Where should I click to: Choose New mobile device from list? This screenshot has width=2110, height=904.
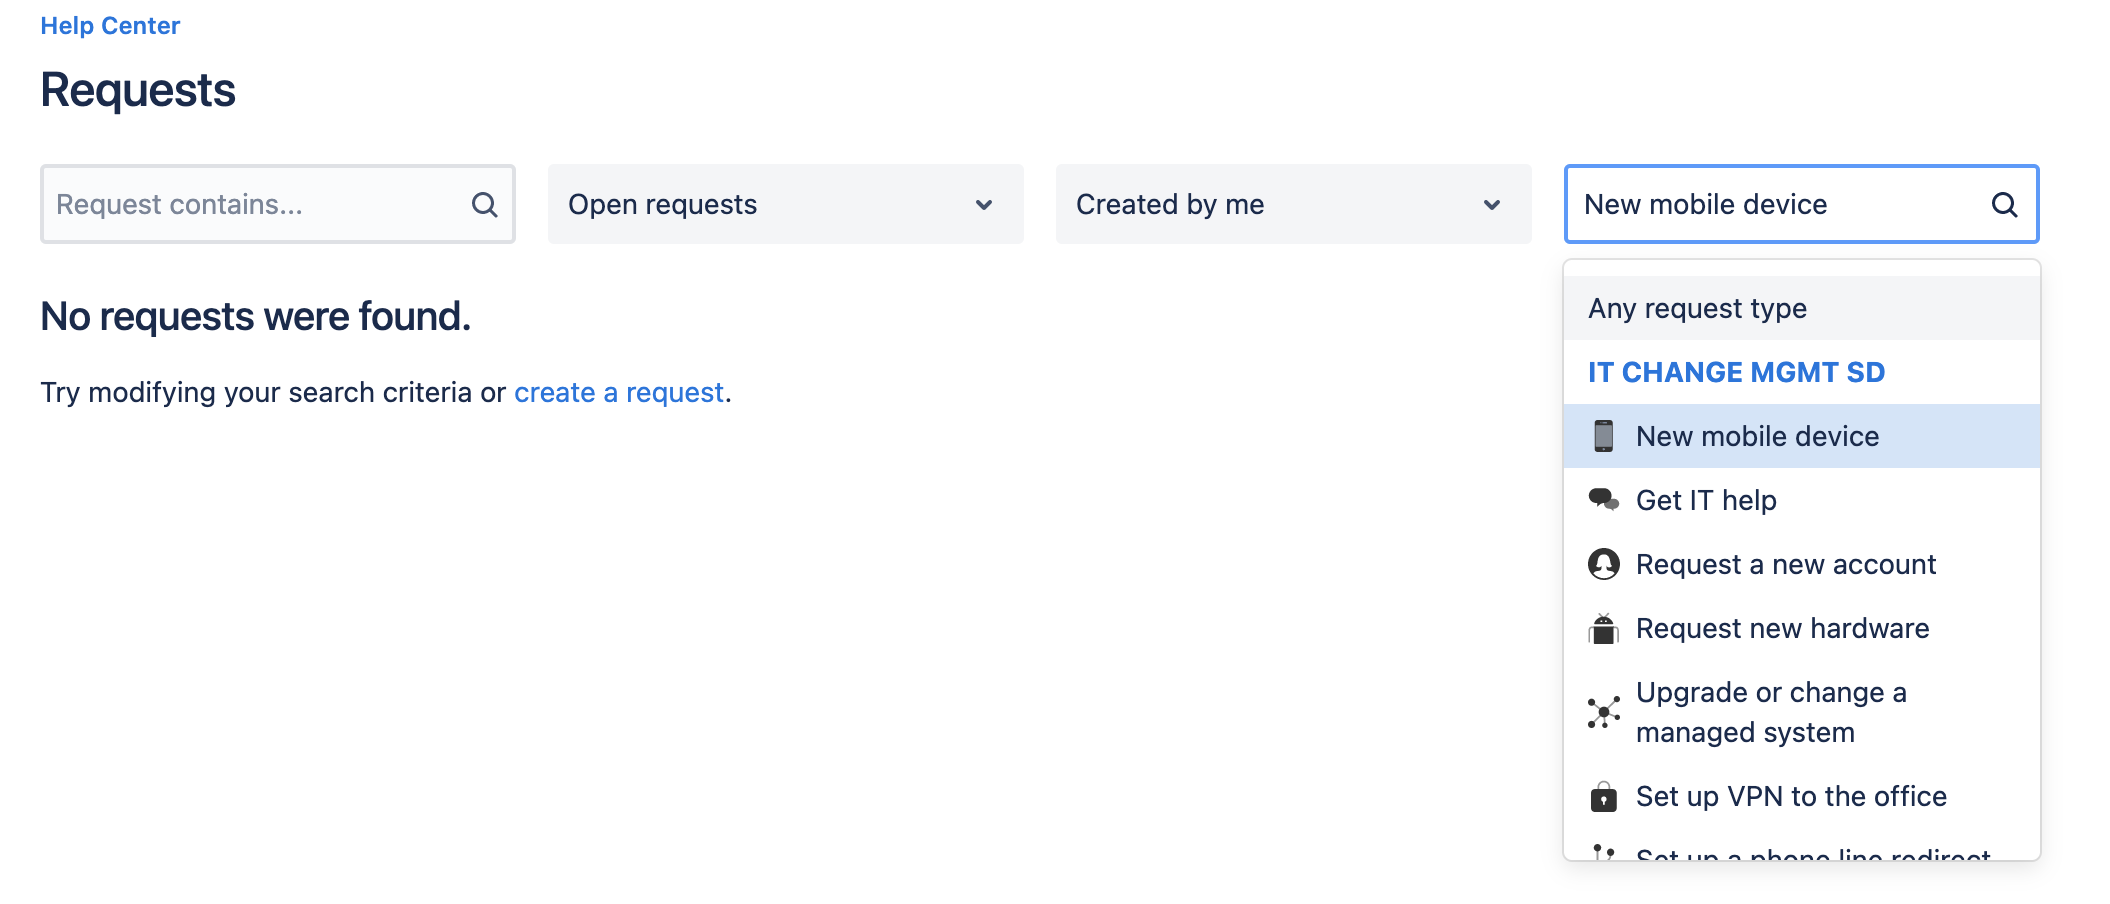click(1801, 436)
